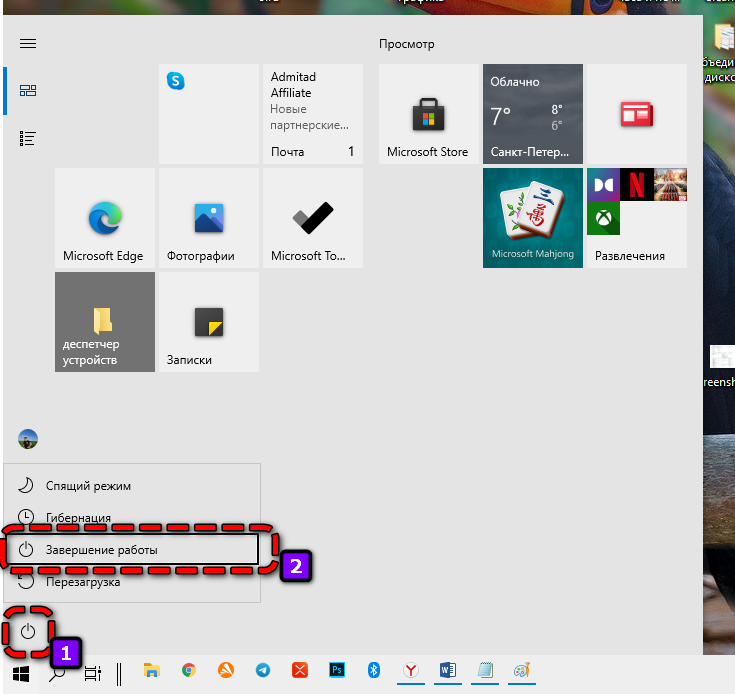Open the weather tile for Санкт-Петербург
Viewport: 735px width, 694px height.
point(532,114)
